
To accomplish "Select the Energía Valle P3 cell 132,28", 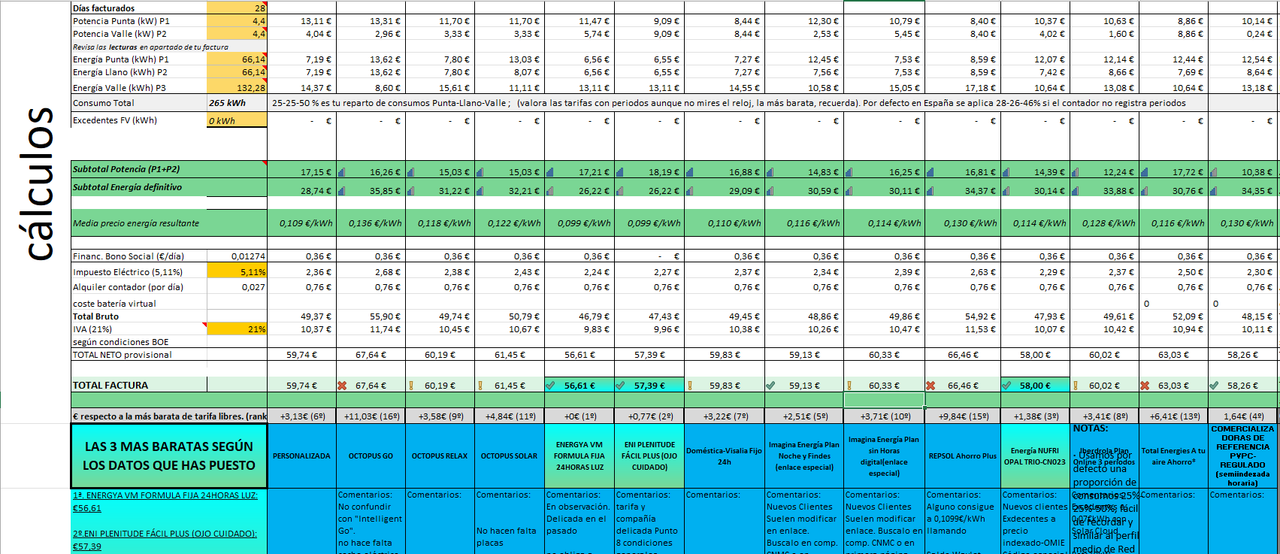I will tap(237, 88).
